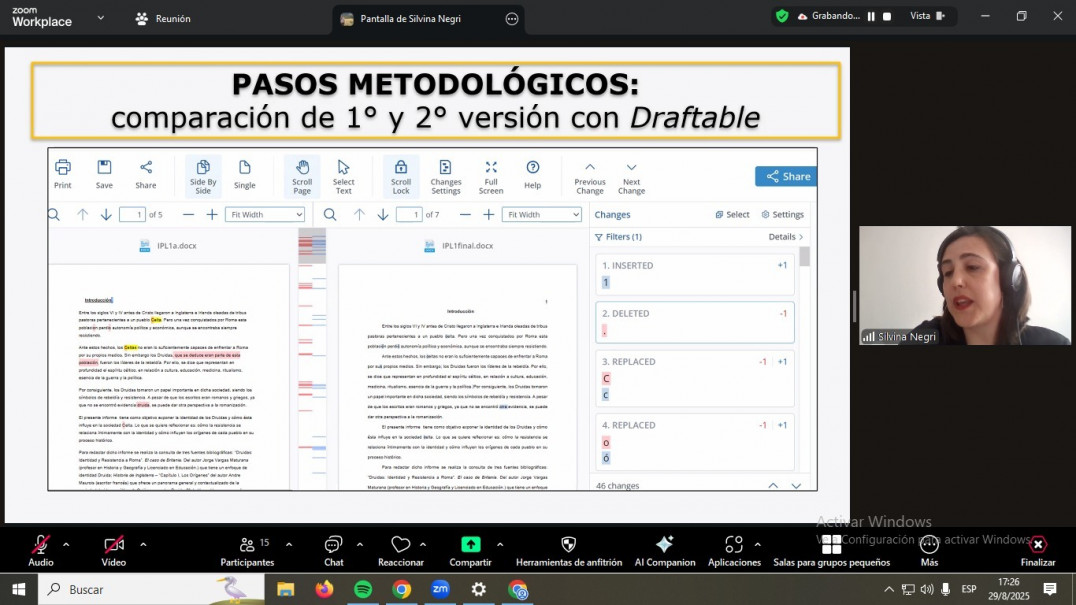Open Salas para grupos pequeños

(x=831, y=551)
